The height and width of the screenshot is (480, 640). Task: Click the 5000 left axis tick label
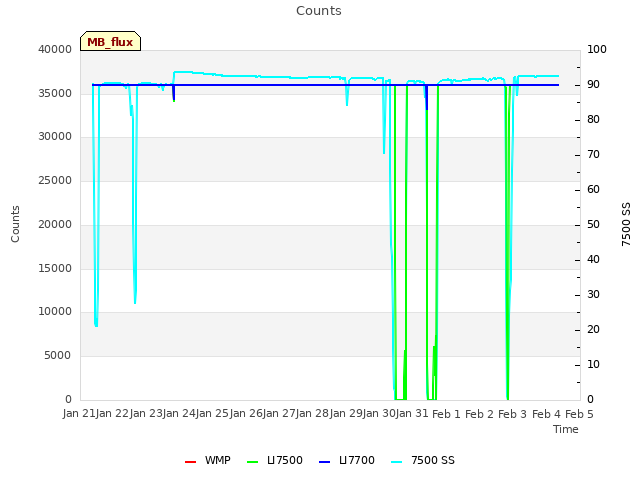[x=58, y=356]
